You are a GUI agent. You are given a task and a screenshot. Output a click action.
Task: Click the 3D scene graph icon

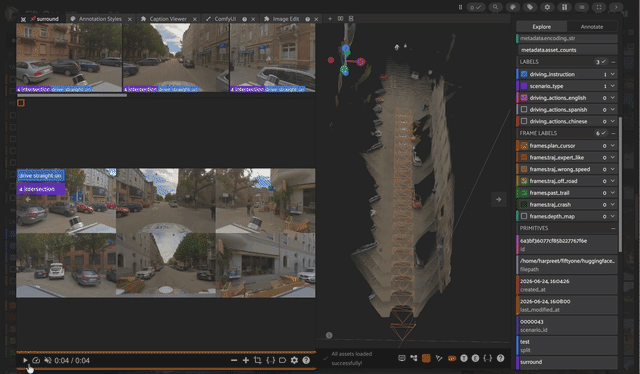point(414,358)
